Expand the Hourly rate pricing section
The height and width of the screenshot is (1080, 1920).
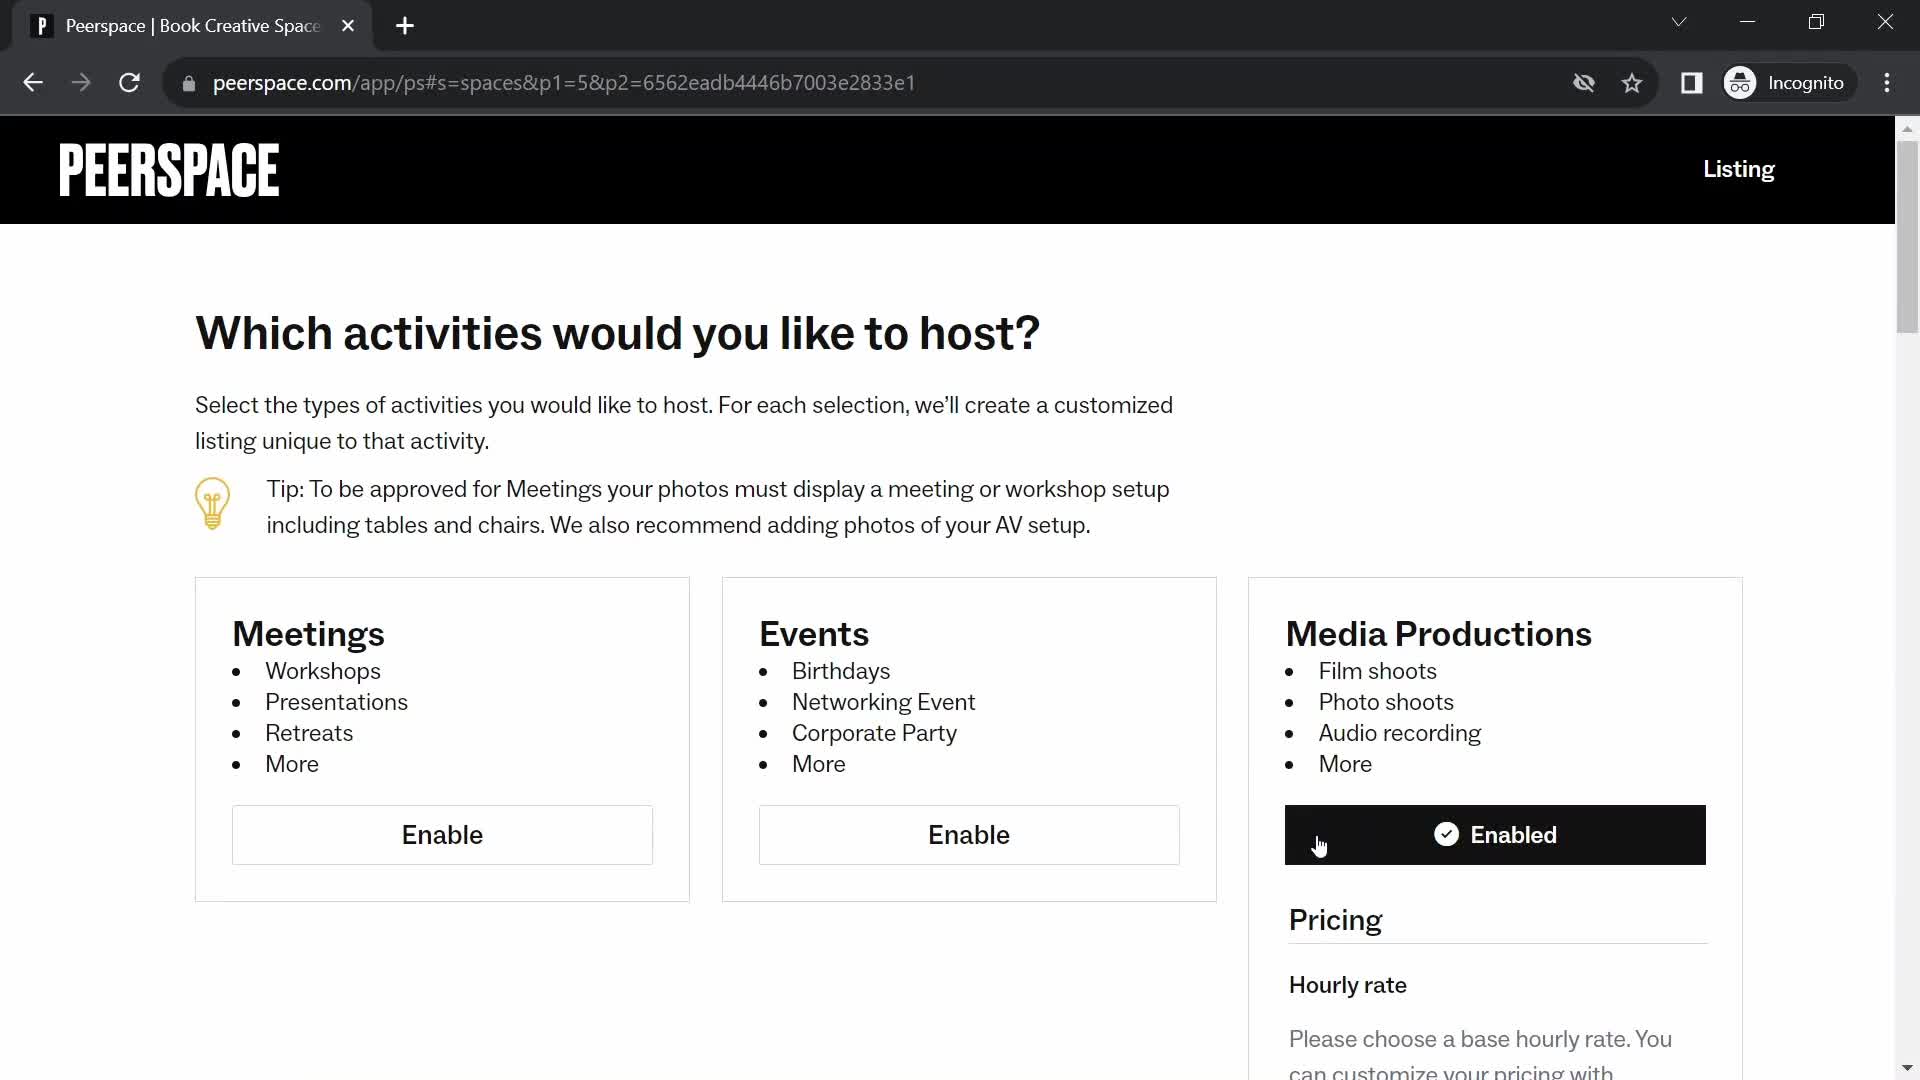click(x=1349, y=985)
